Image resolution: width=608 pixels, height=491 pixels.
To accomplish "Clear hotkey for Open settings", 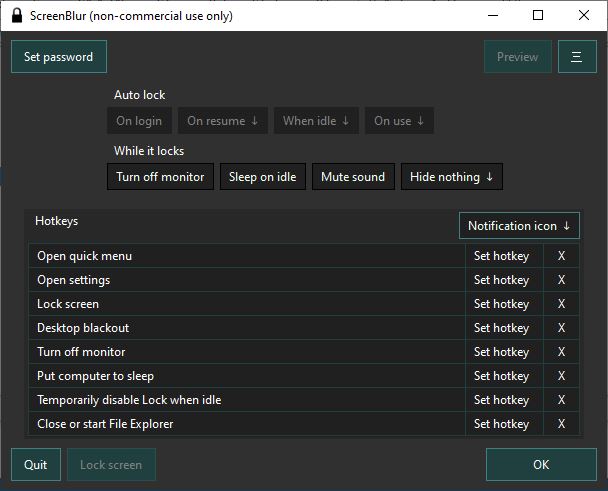I will coord(561,280).
